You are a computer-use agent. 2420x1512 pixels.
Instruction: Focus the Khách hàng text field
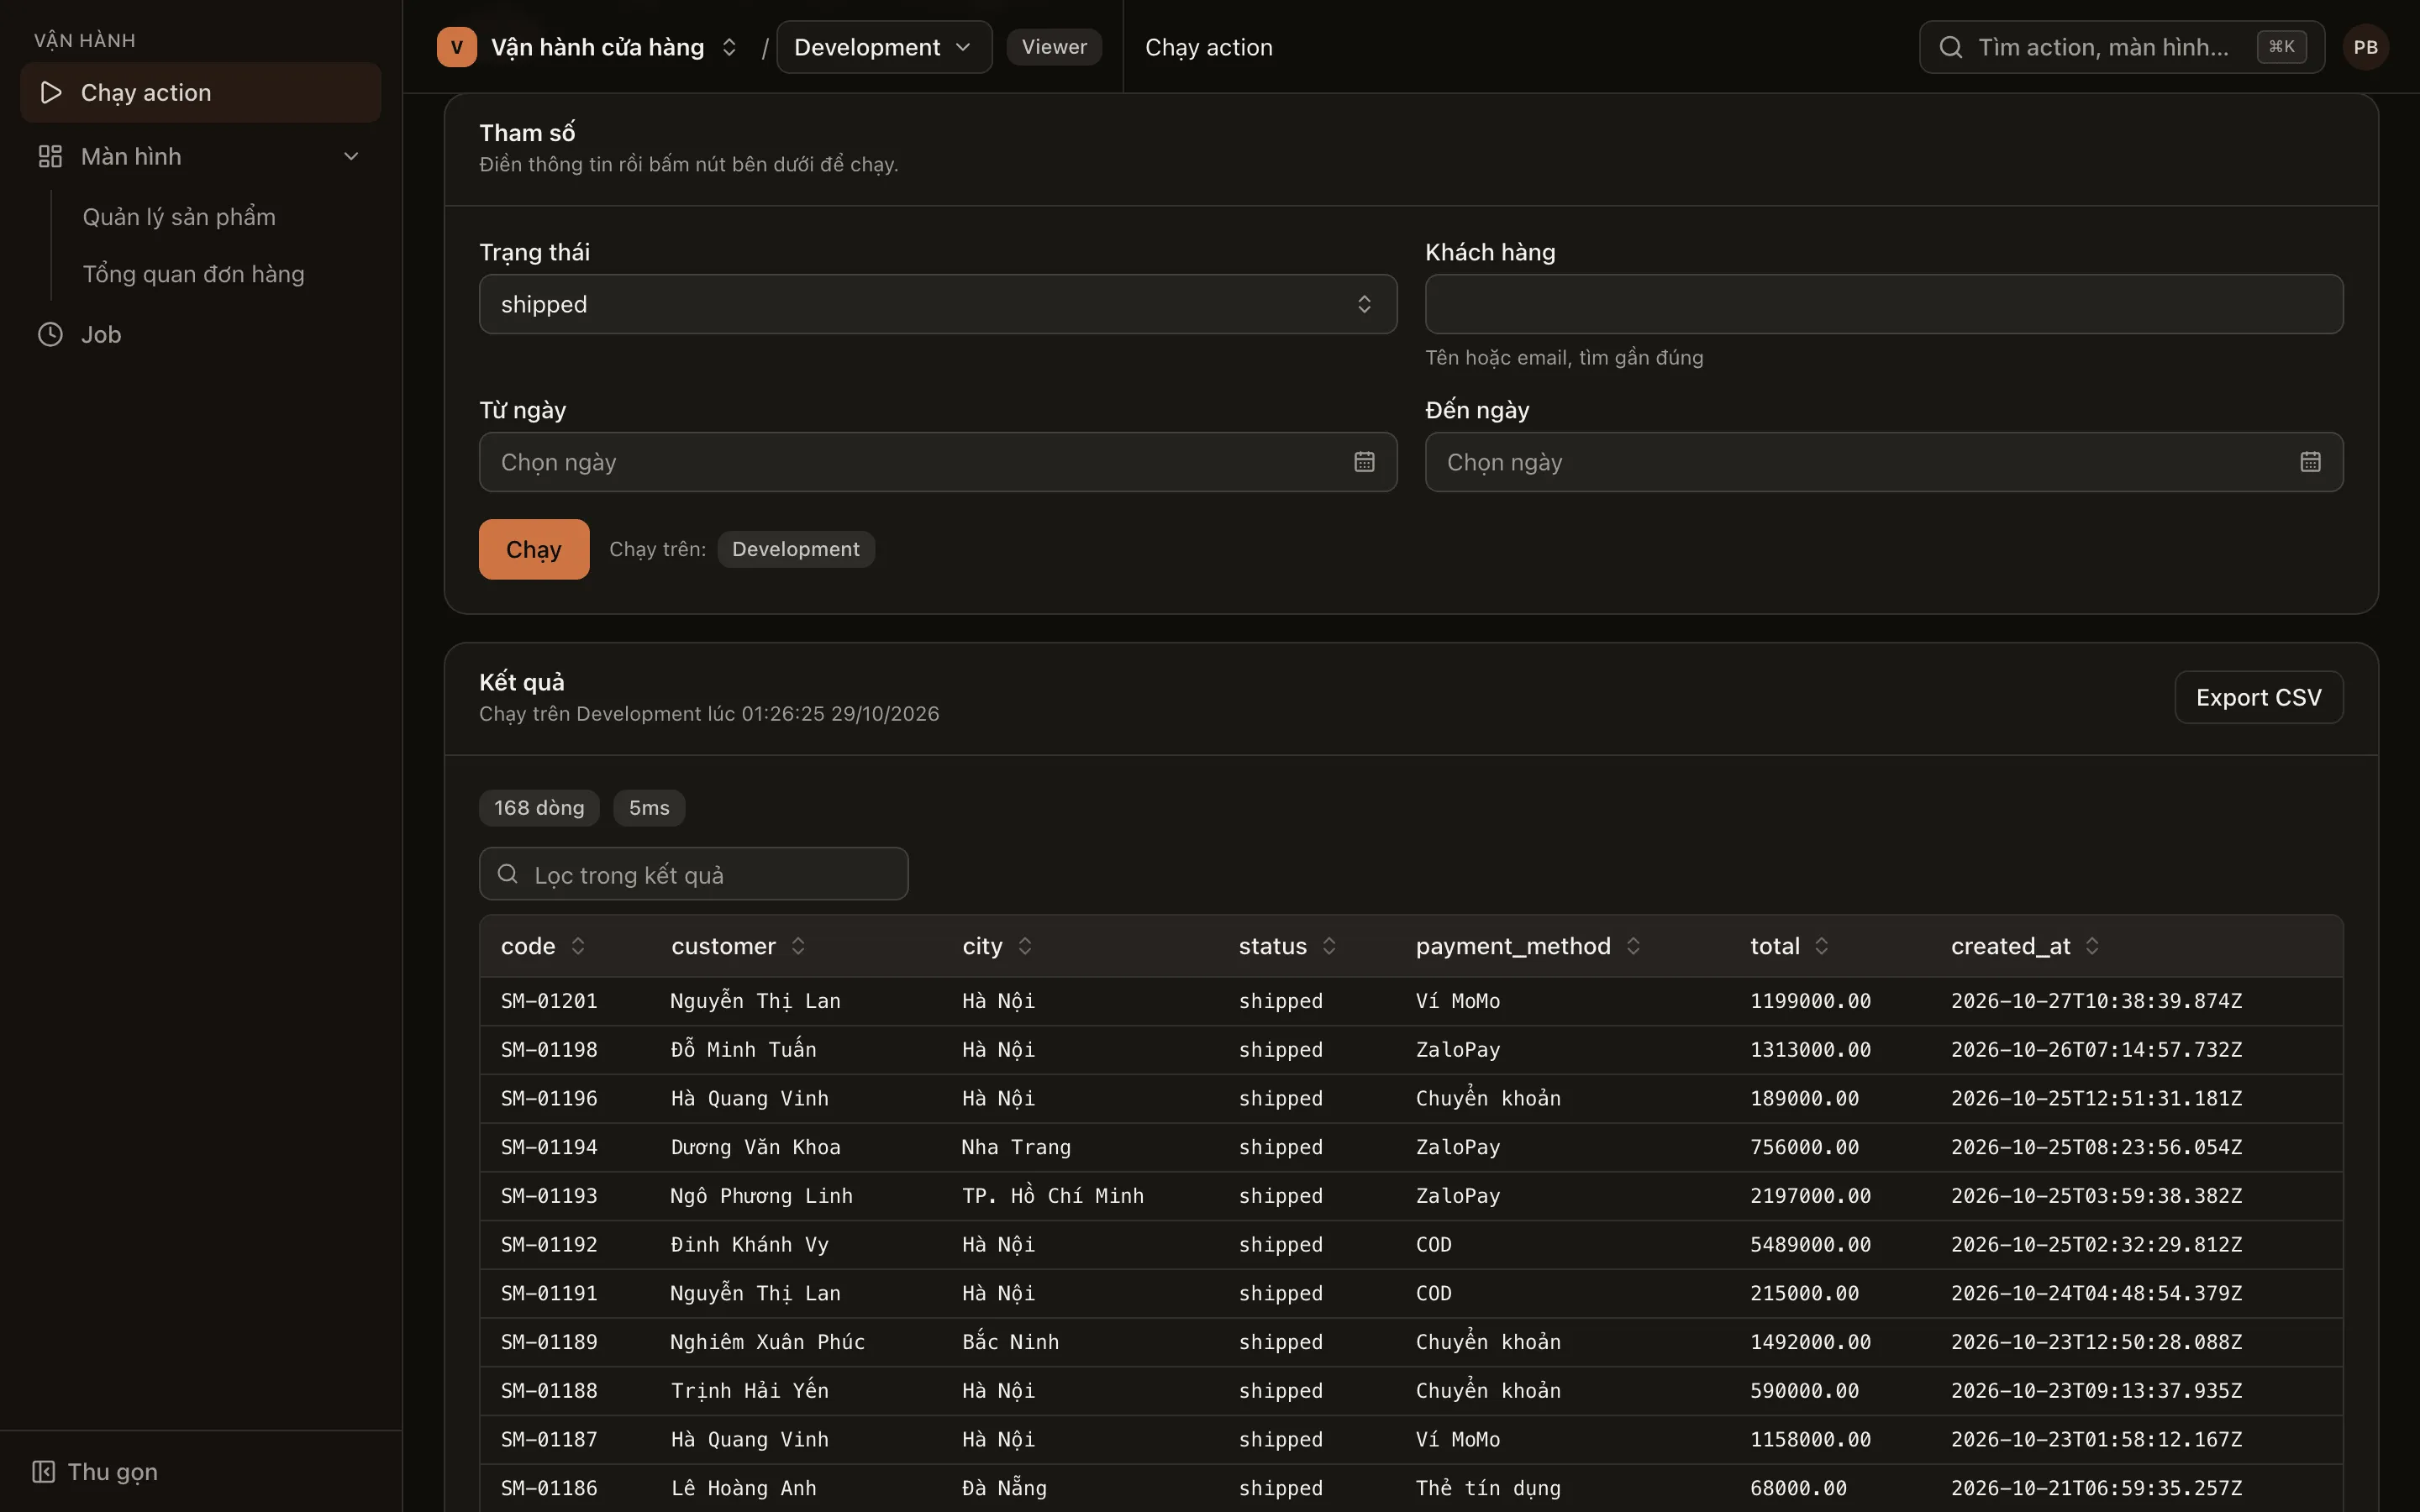tap(1883, 304)
